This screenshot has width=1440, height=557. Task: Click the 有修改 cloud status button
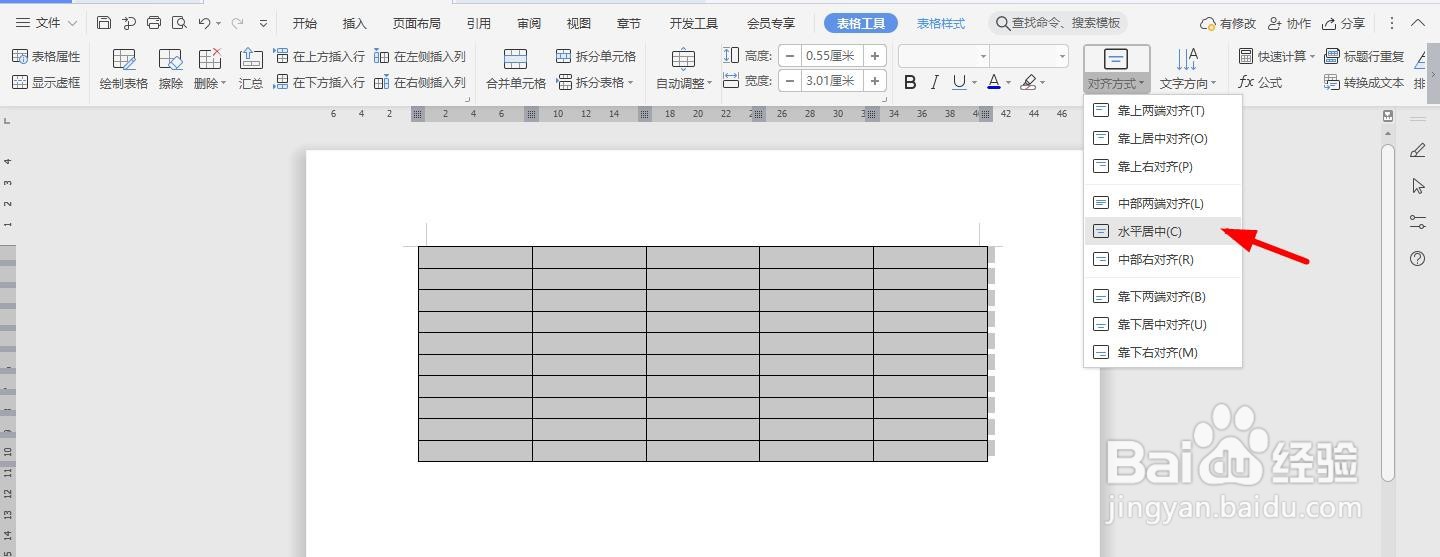(1228, 23)
